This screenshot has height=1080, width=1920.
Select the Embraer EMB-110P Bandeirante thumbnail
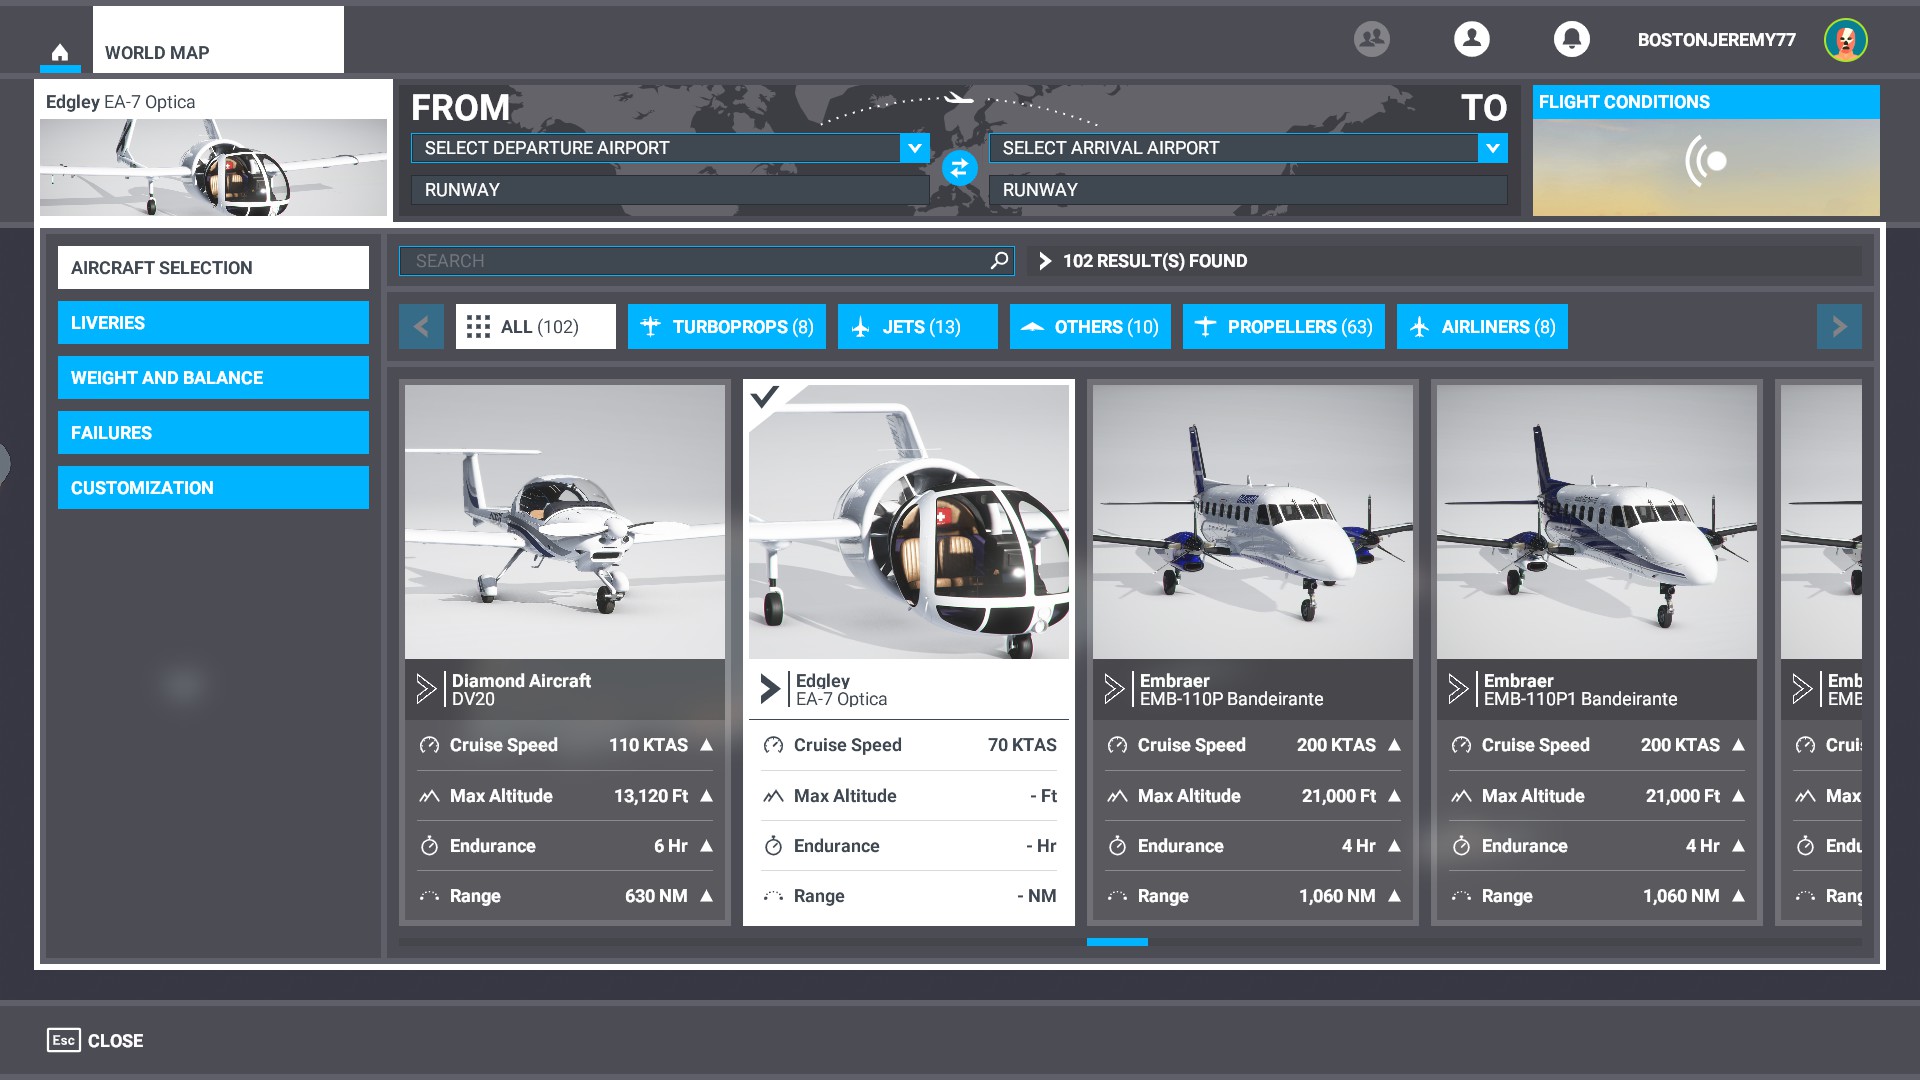tap(1252, 522)
